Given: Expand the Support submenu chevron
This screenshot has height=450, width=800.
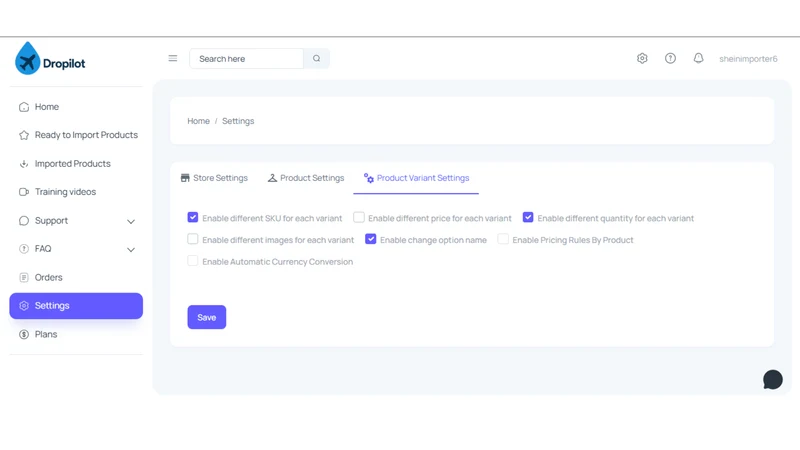Looking at the screenshot, I should 131,221.
